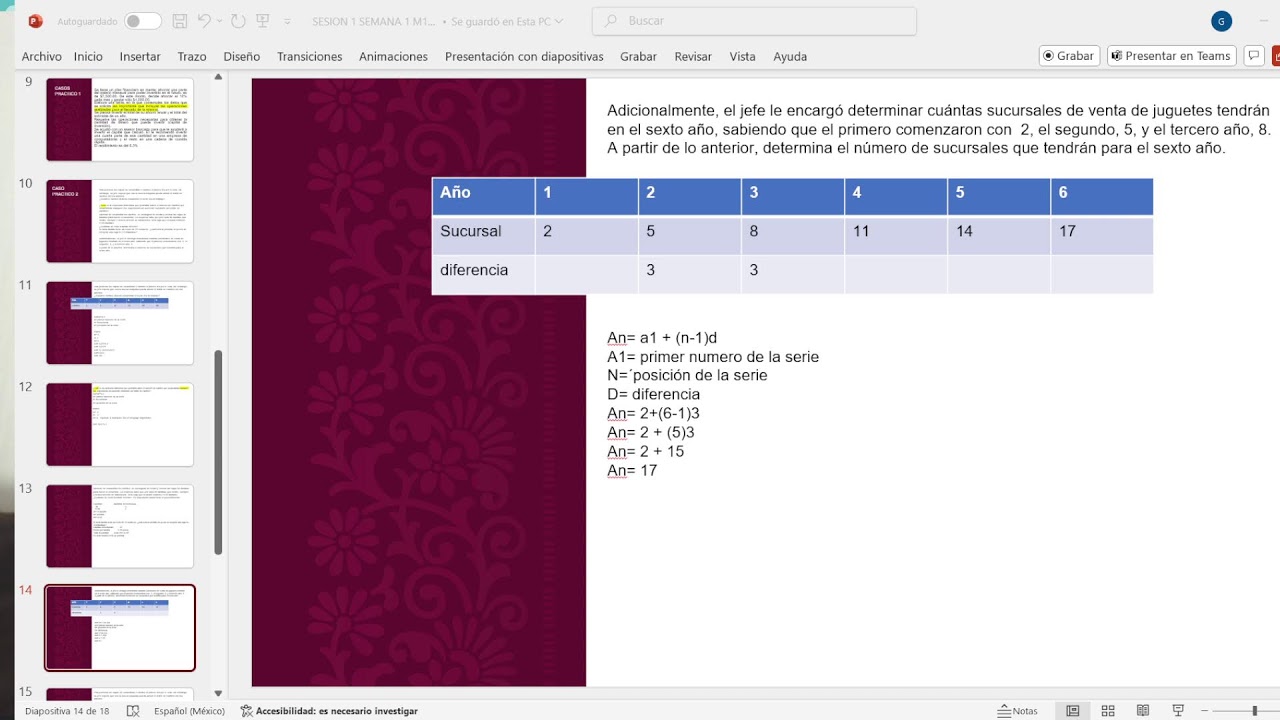Click the zoom out minus button
This screenshot has height=720, width=1280.
[1205, 711]
